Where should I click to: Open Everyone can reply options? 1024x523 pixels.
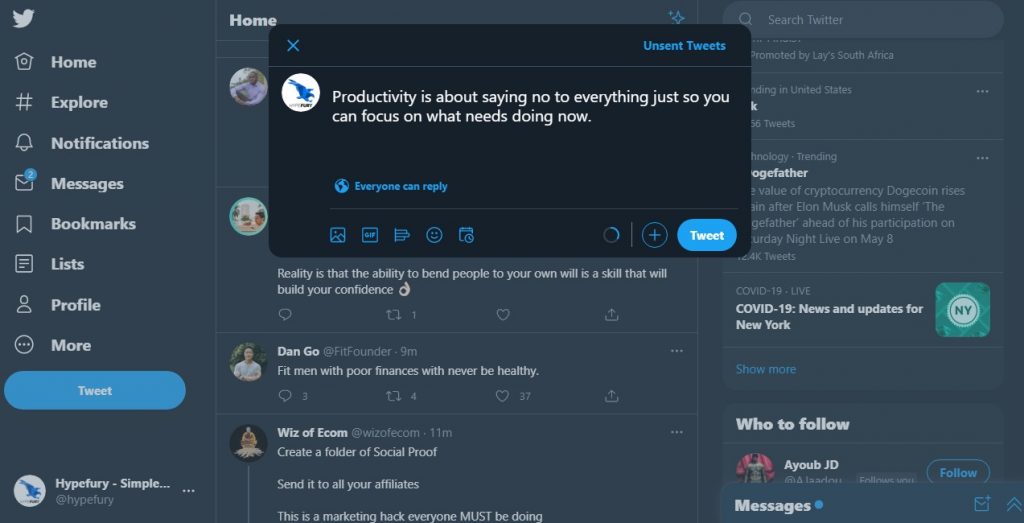click(x=391, y=186)
